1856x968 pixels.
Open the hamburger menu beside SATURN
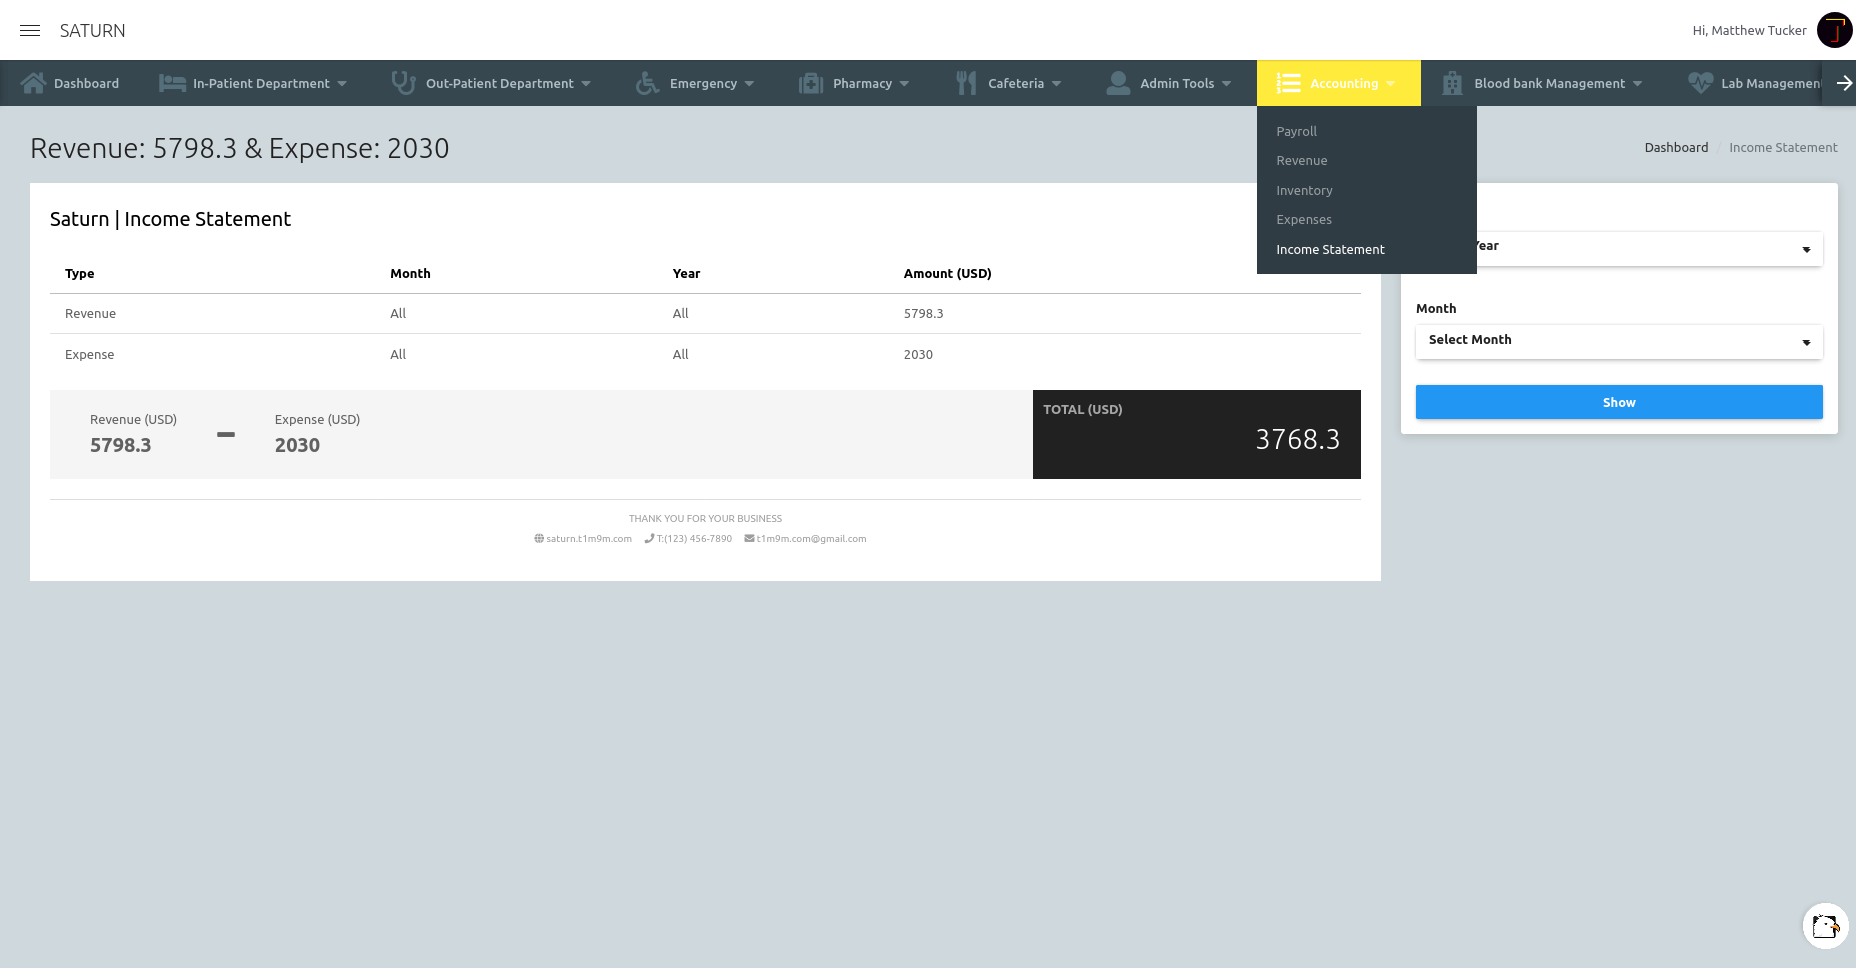tap(29, 30)
